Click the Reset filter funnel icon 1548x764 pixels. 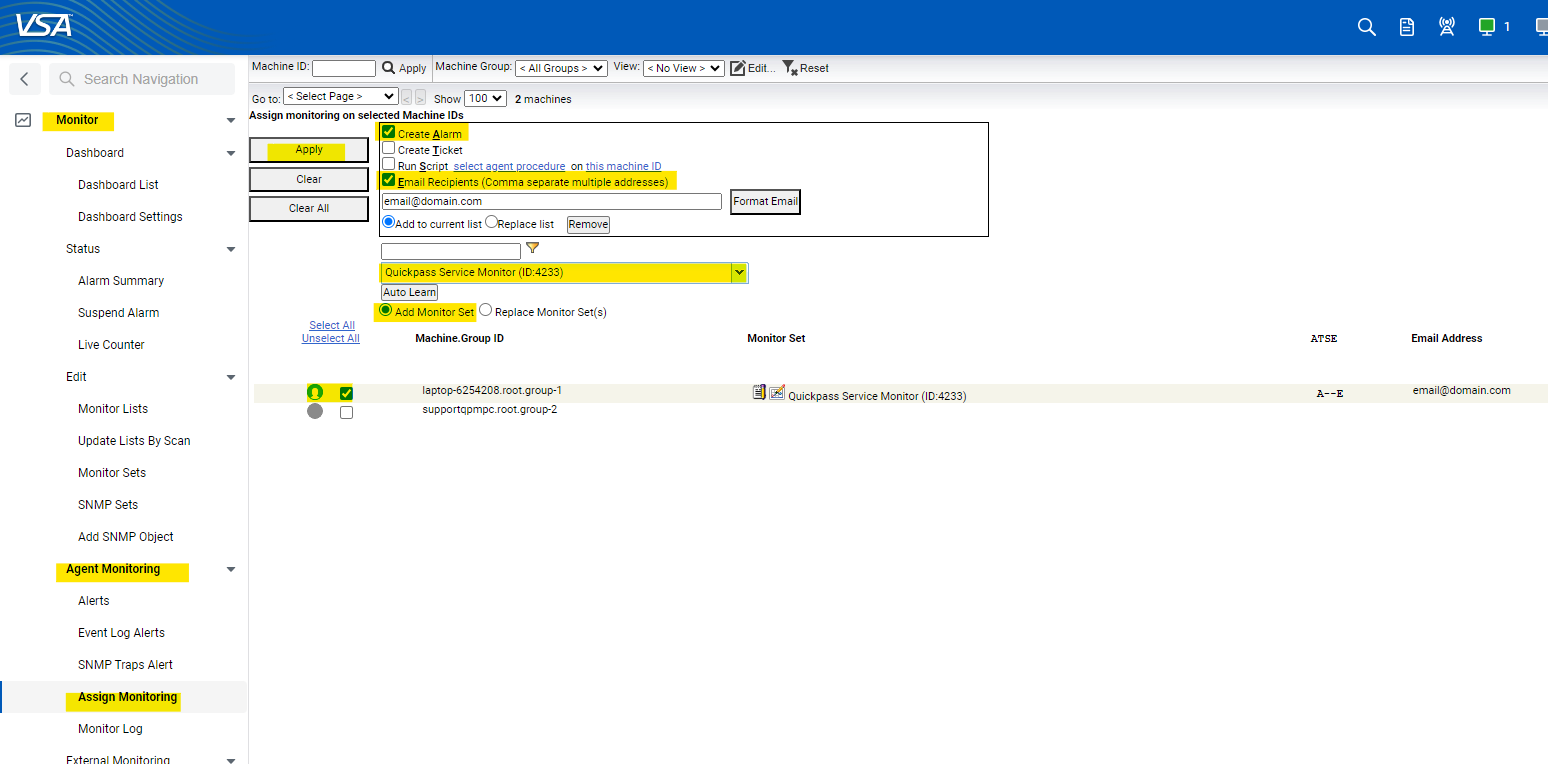tap(789, 68)
